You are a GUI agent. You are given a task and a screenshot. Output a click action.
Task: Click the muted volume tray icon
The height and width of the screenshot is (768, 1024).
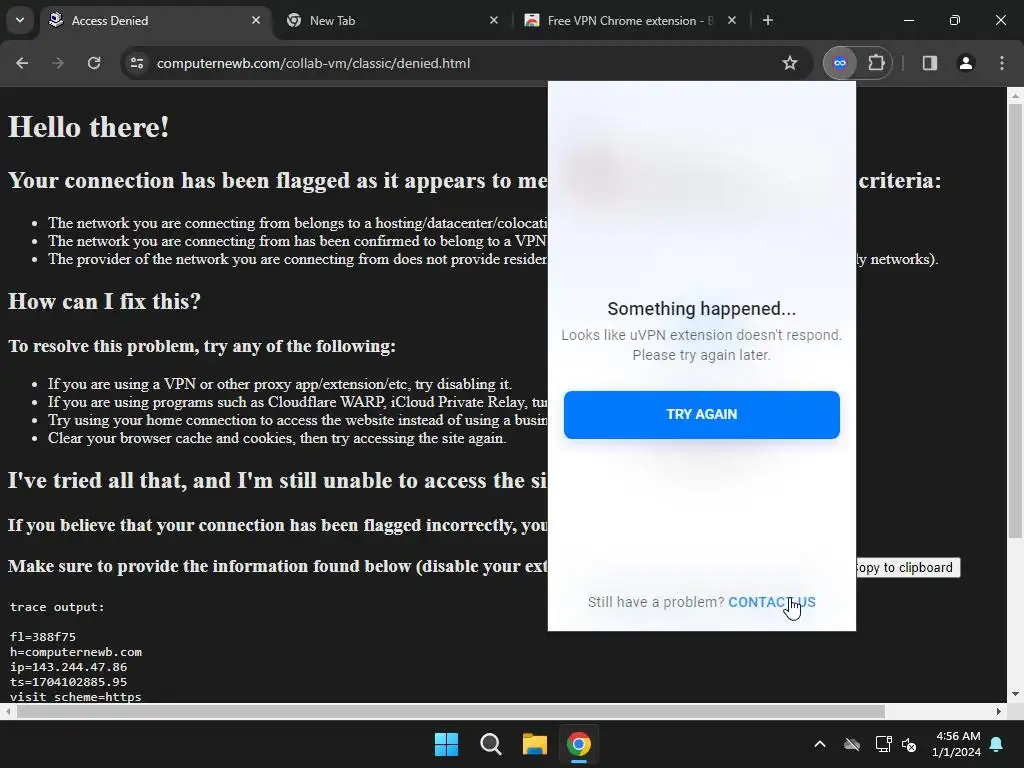tap(909, 744)
